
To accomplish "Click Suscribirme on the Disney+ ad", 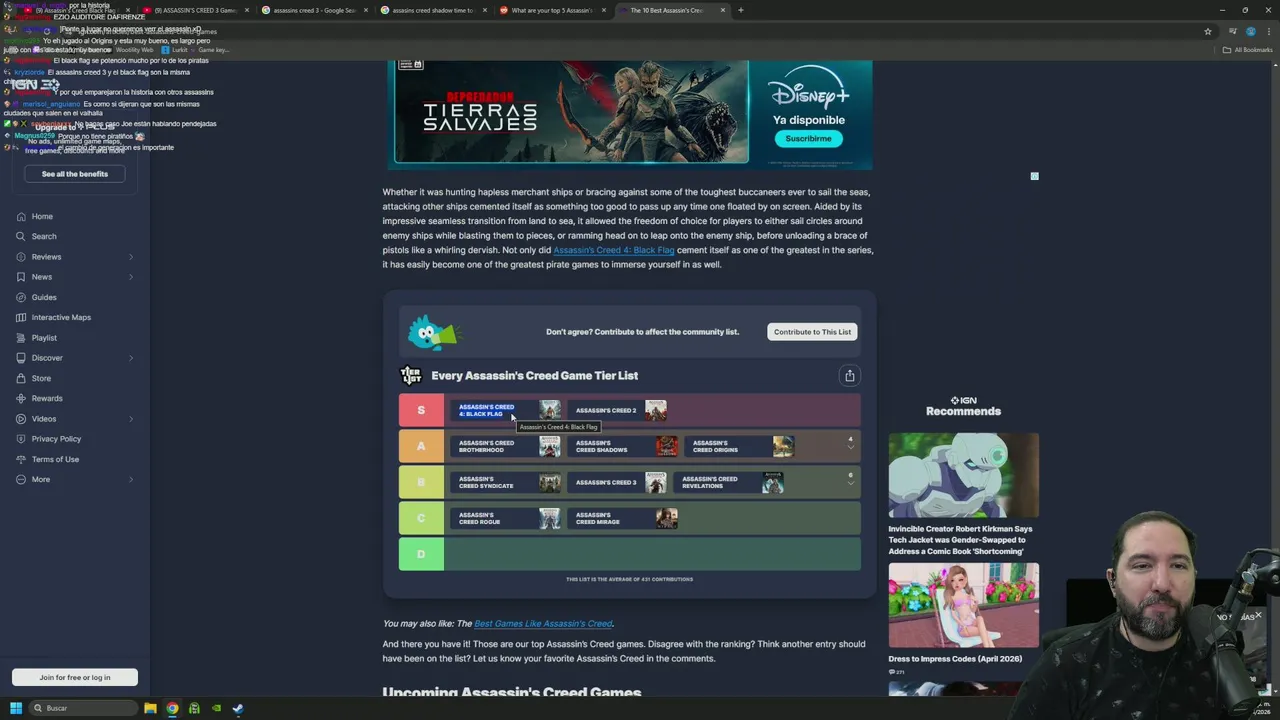I will [x=808, y=139].
